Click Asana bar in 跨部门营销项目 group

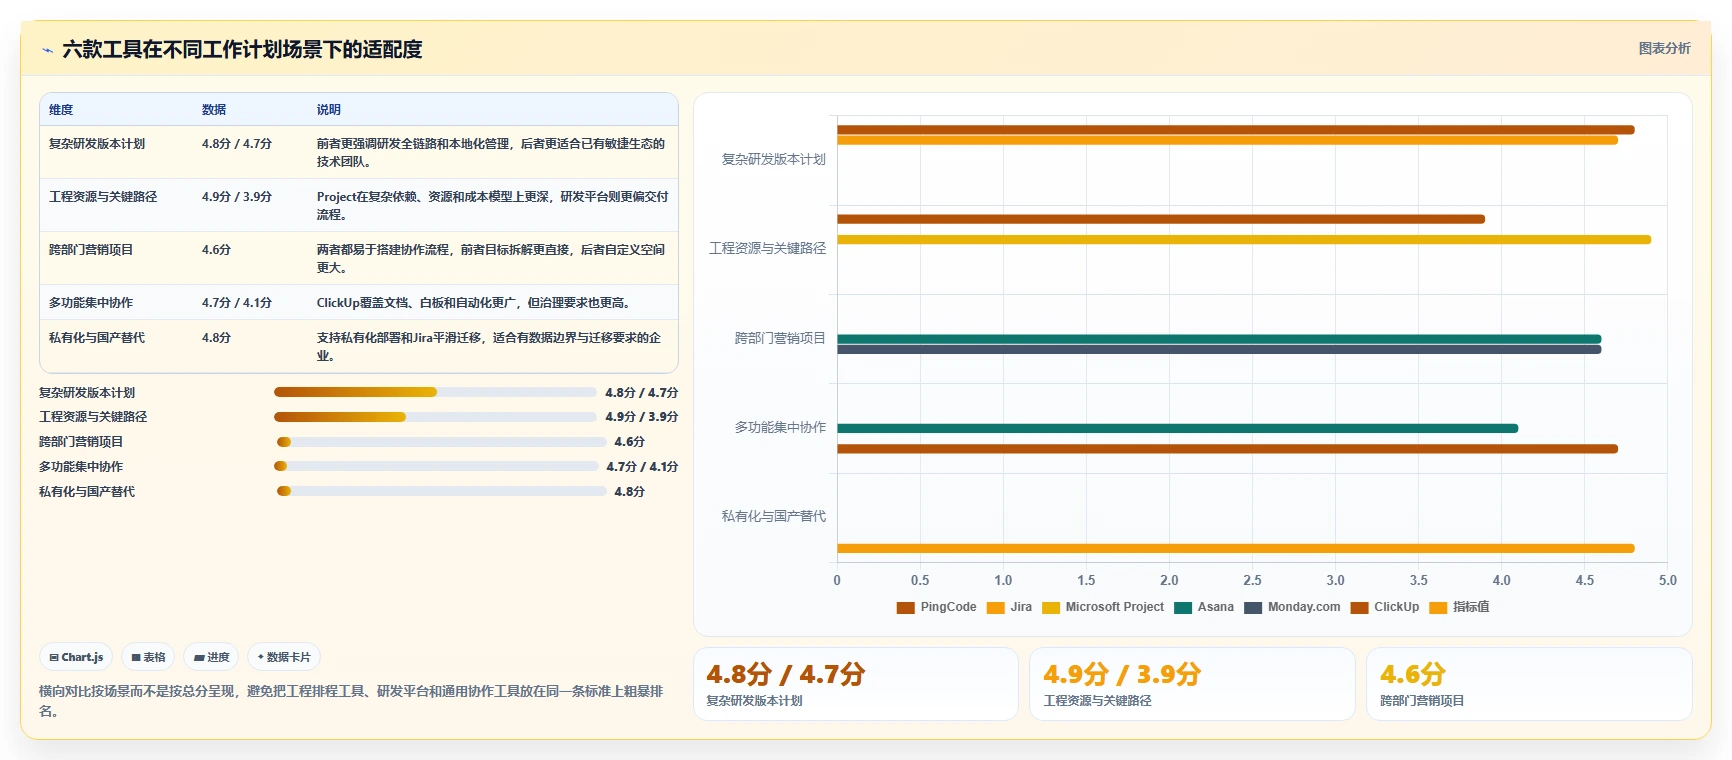click(1219, 339)
